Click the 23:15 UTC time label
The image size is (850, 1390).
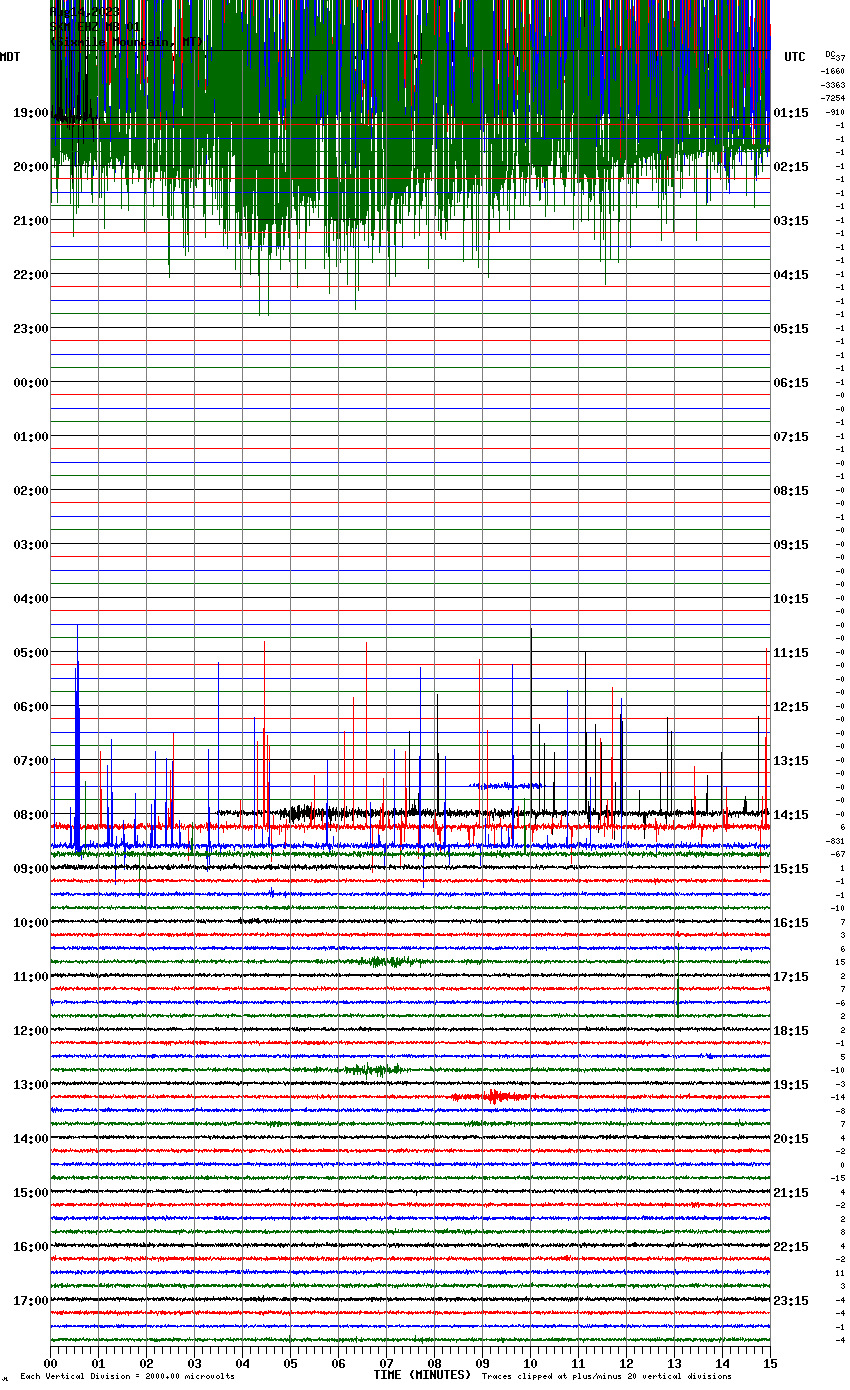[790, 1301]
